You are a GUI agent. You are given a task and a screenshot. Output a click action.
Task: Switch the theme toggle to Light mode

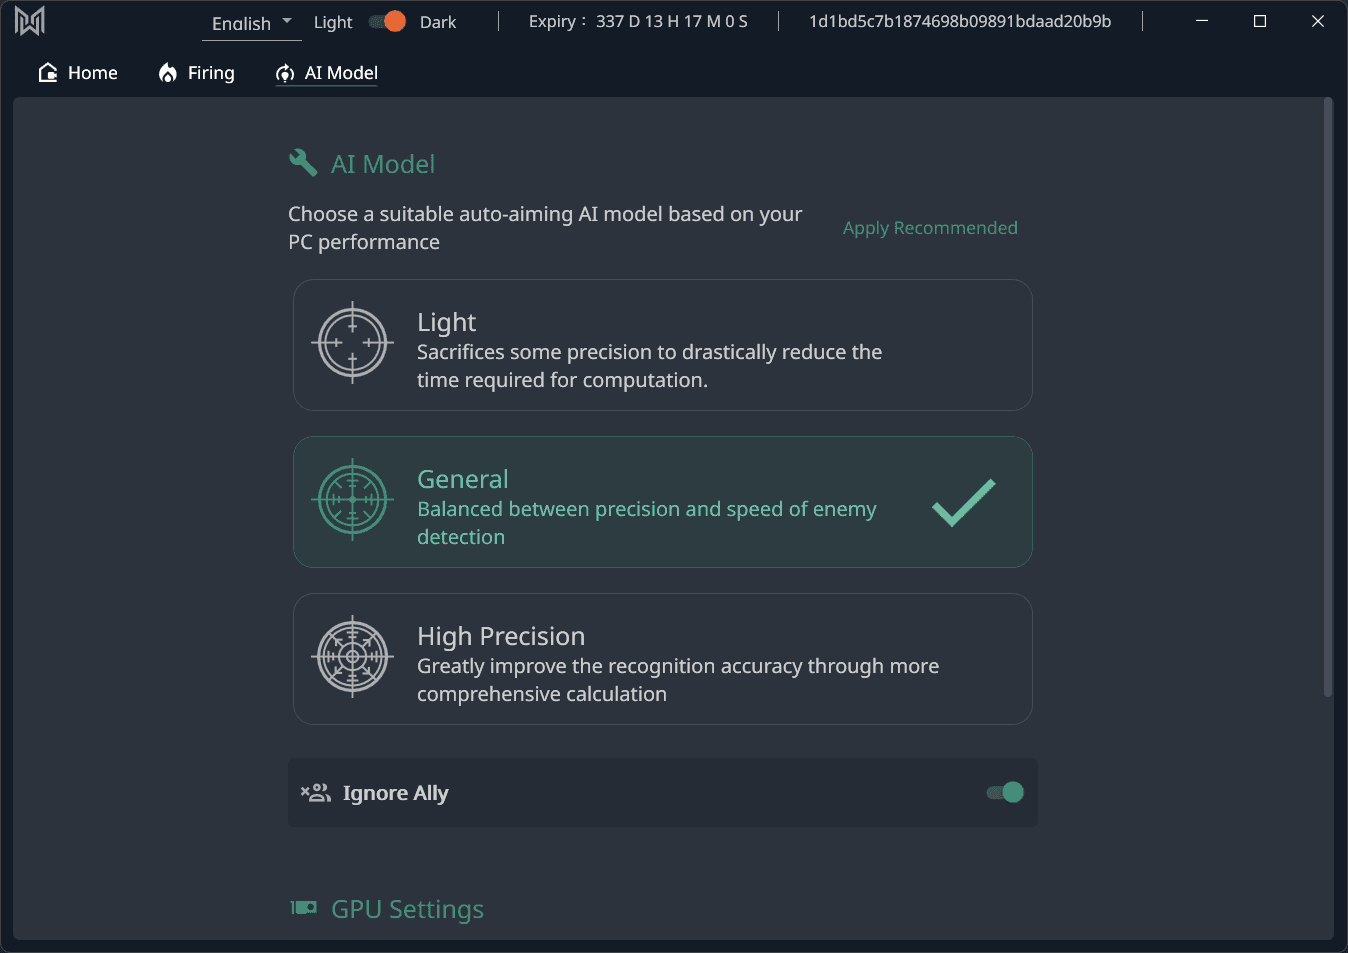click(375, 20)
